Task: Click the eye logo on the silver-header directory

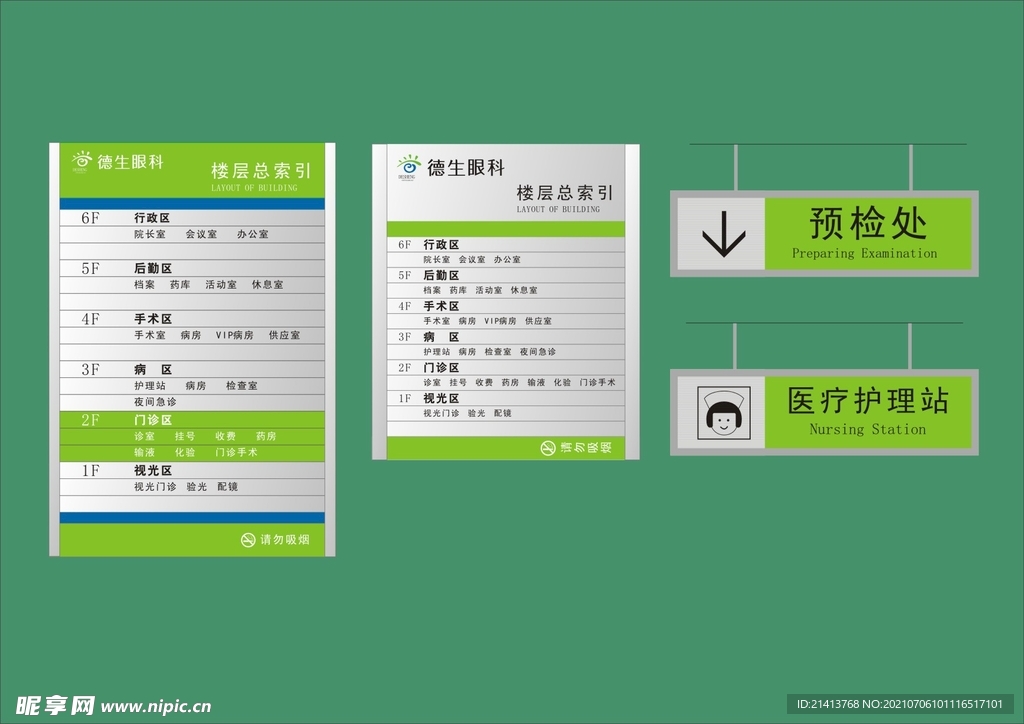Action: tap(409, 167)
